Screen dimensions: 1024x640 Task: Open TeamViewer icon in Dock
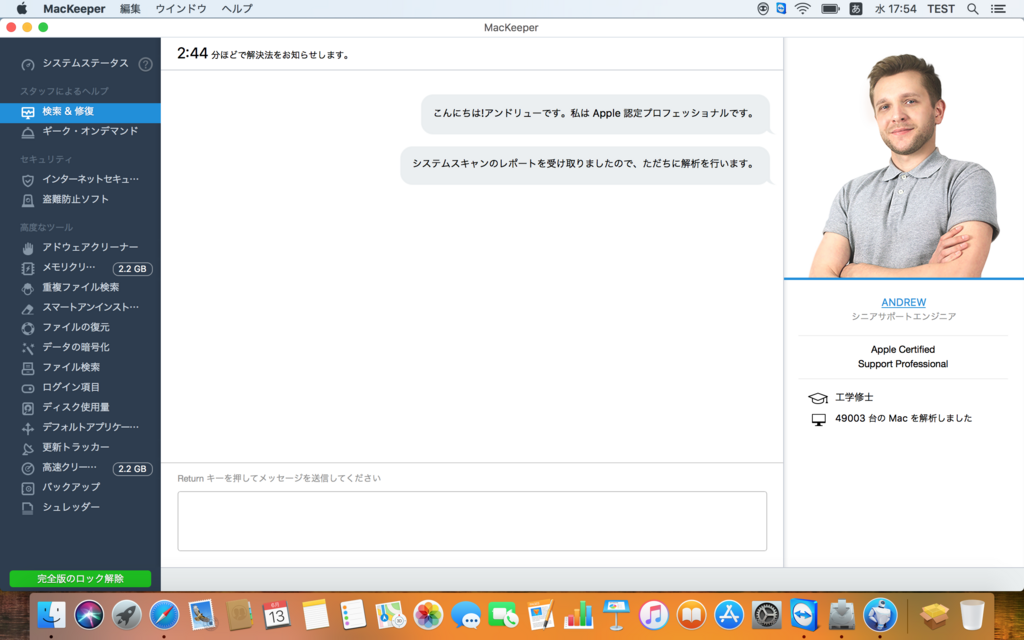coord(804,615)
